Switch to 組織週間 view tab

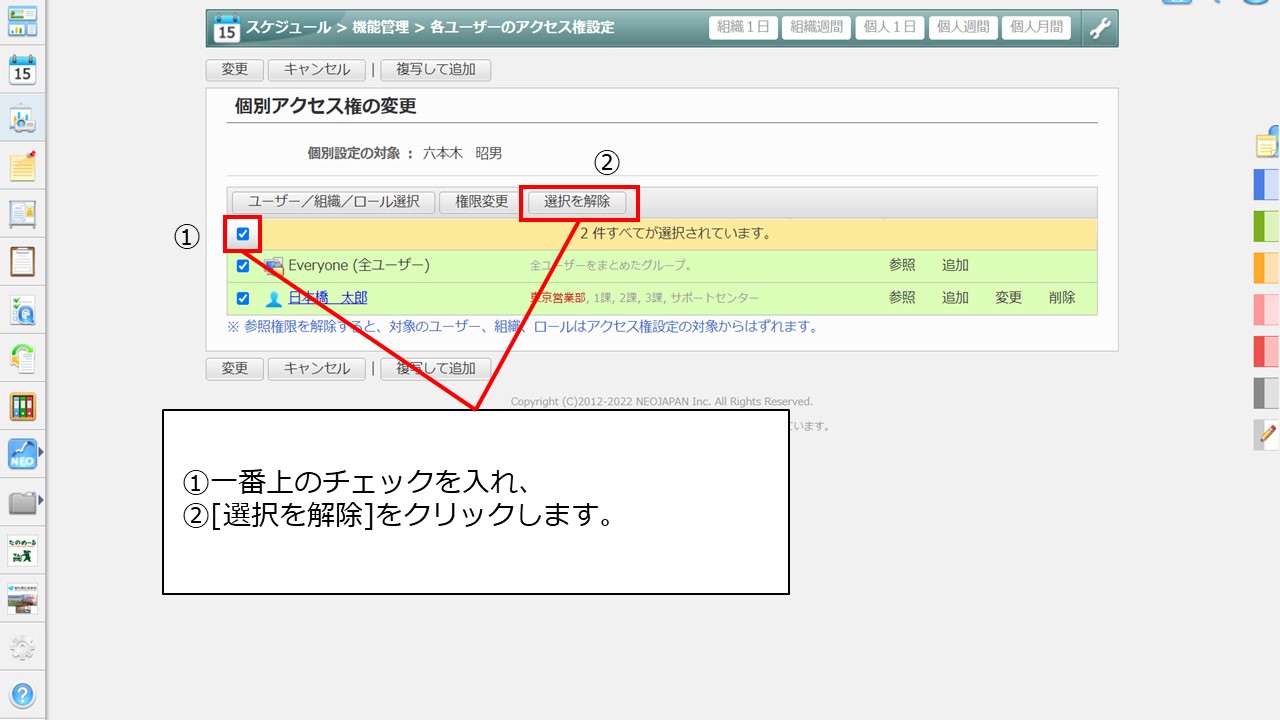click(x=816, y=28)
